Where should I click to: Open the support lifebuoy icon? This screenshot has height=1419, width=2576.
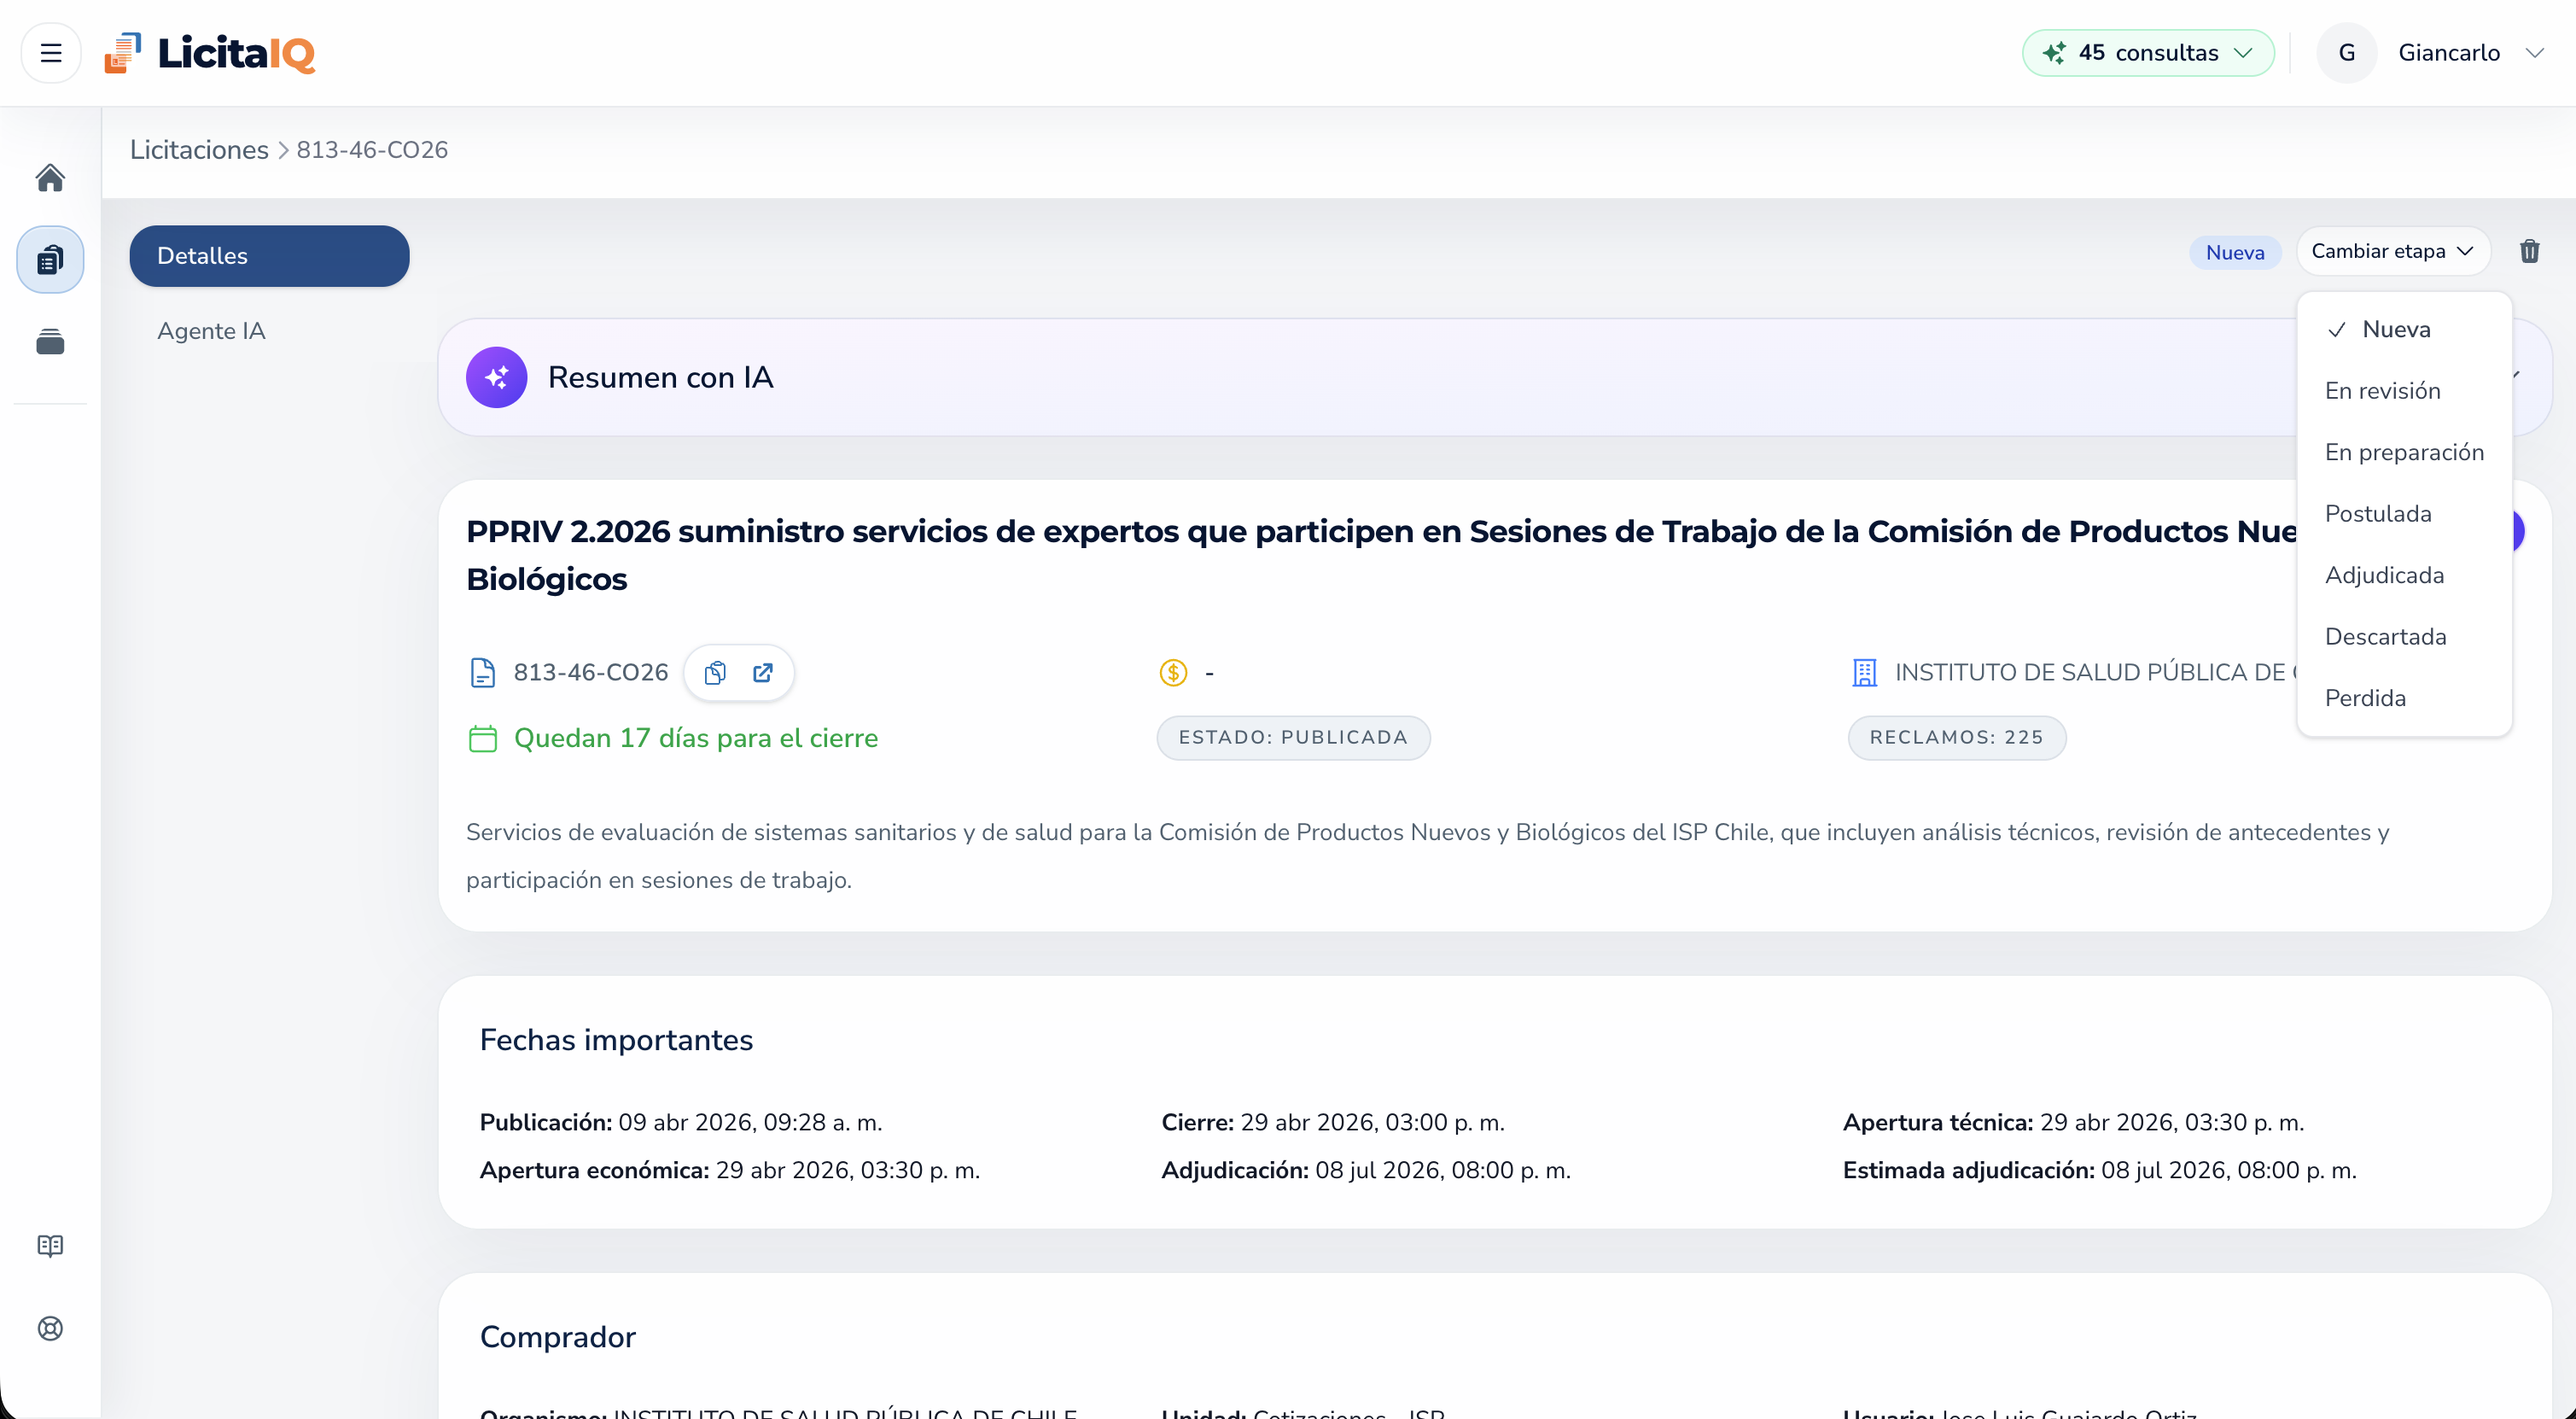50,1328
